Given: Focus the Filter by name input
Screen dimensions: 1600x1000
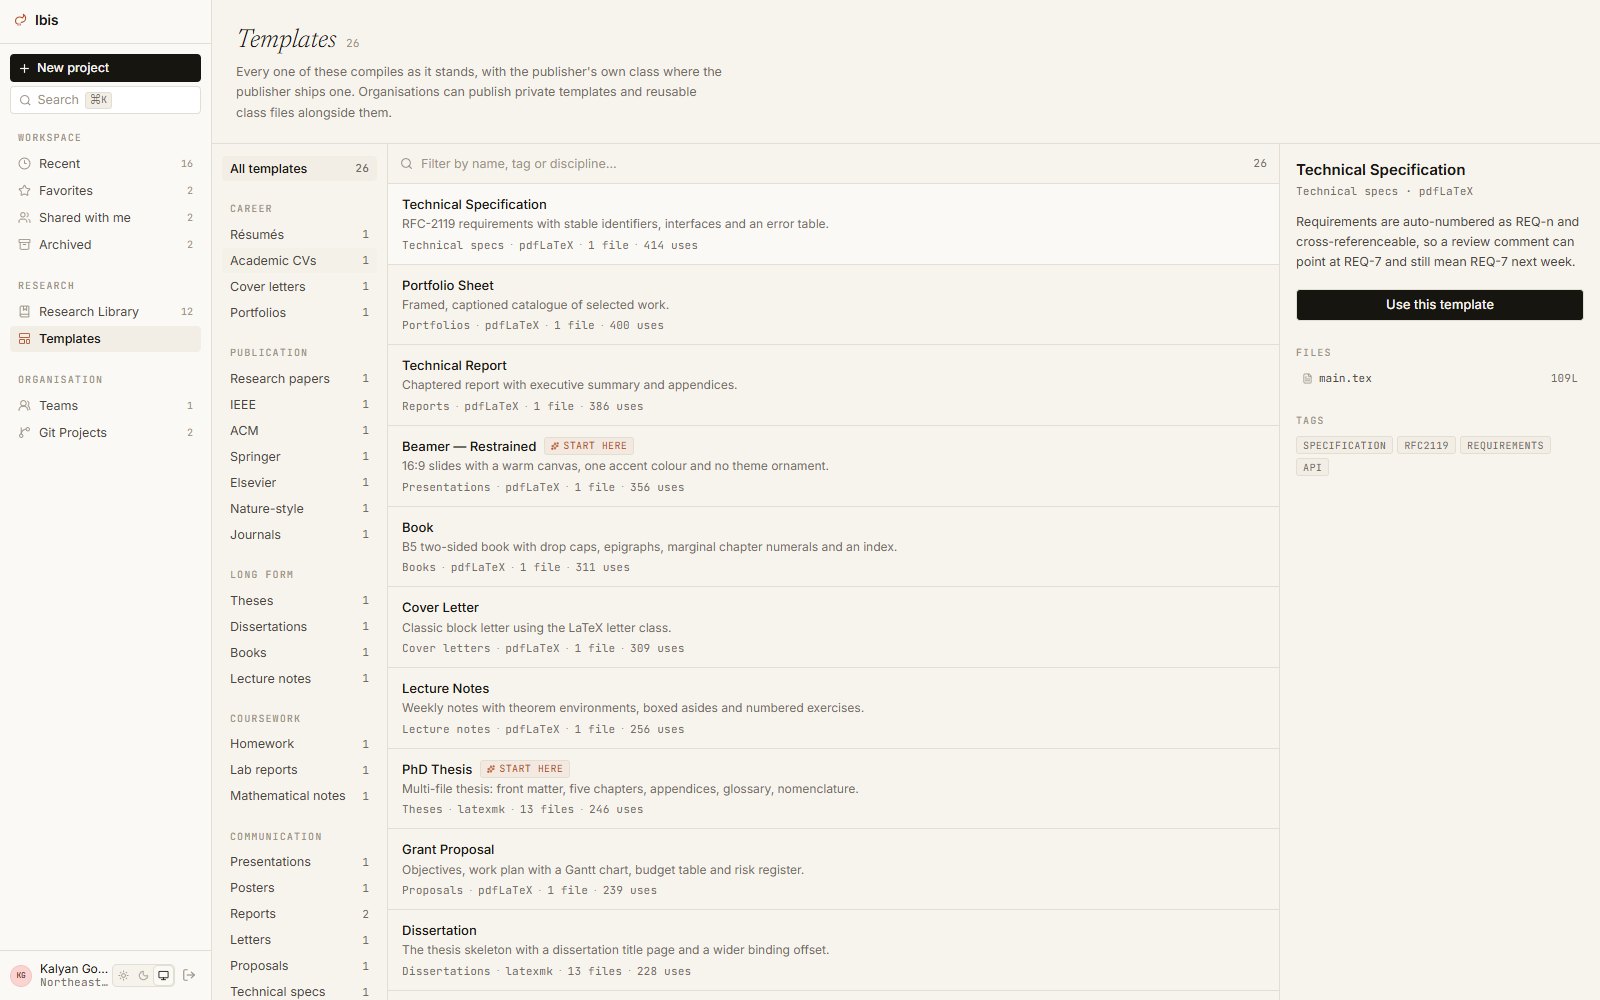Looking at the screenshot, I should [833, 164].
